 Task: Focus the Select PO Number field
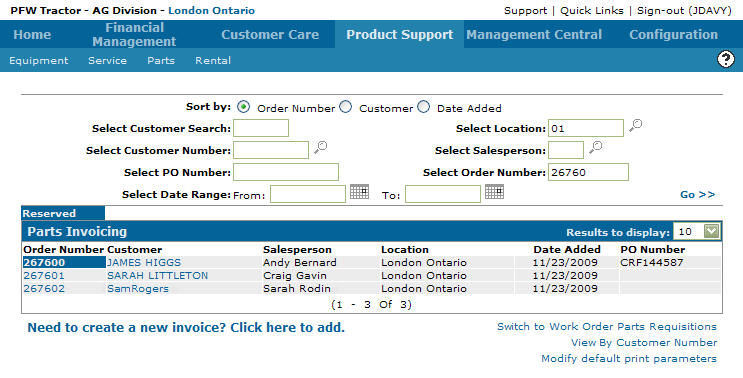[286, 172]
